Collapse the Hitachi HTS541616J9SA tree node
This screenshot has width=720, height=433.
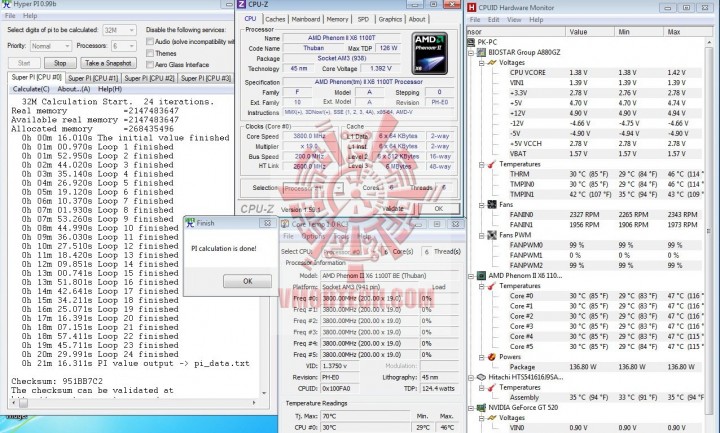coord(471,377)
